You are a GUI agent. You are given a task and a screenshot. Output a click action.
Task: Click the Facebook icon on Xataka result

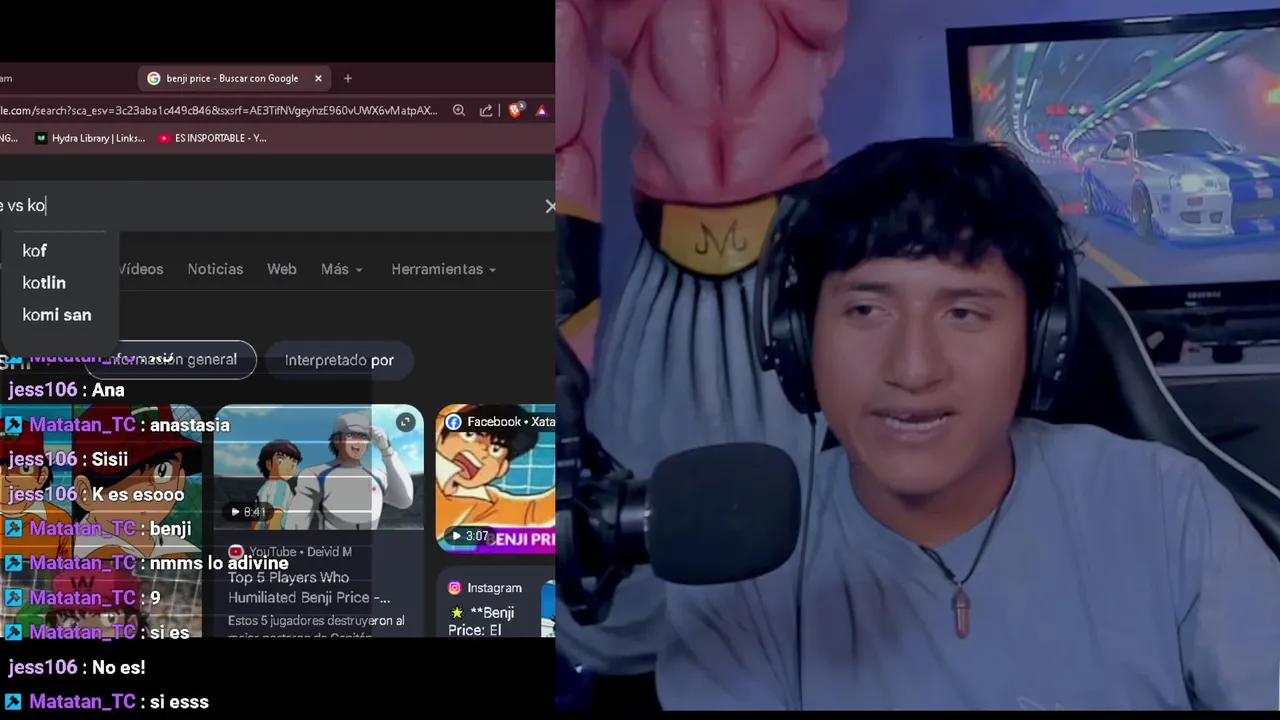pos(453,422)
